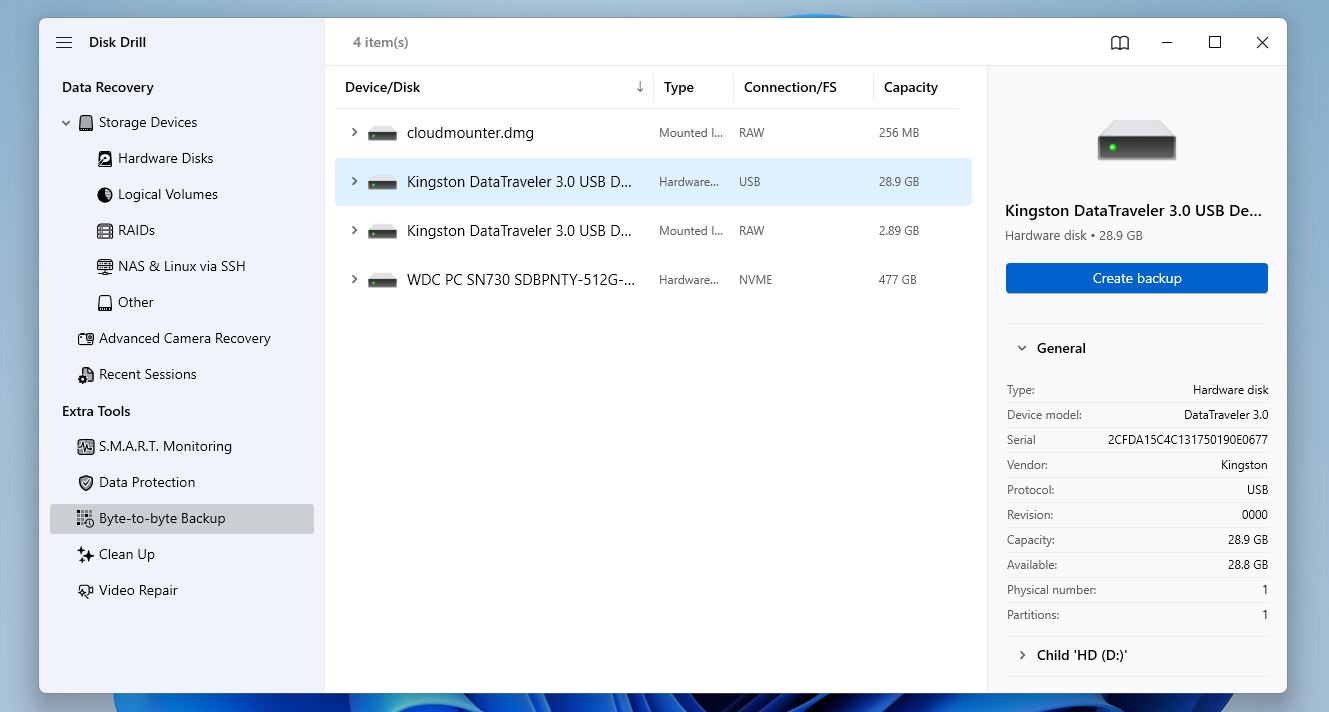Select RAIDs in the sidebar
Screen dimensions: 1329x712
coord(136,231)
